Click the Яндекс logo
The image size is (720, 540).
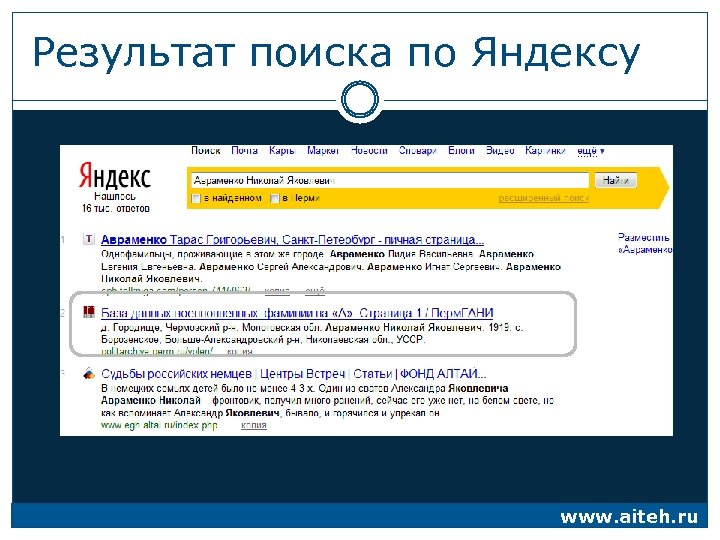(x=115, y=176)
